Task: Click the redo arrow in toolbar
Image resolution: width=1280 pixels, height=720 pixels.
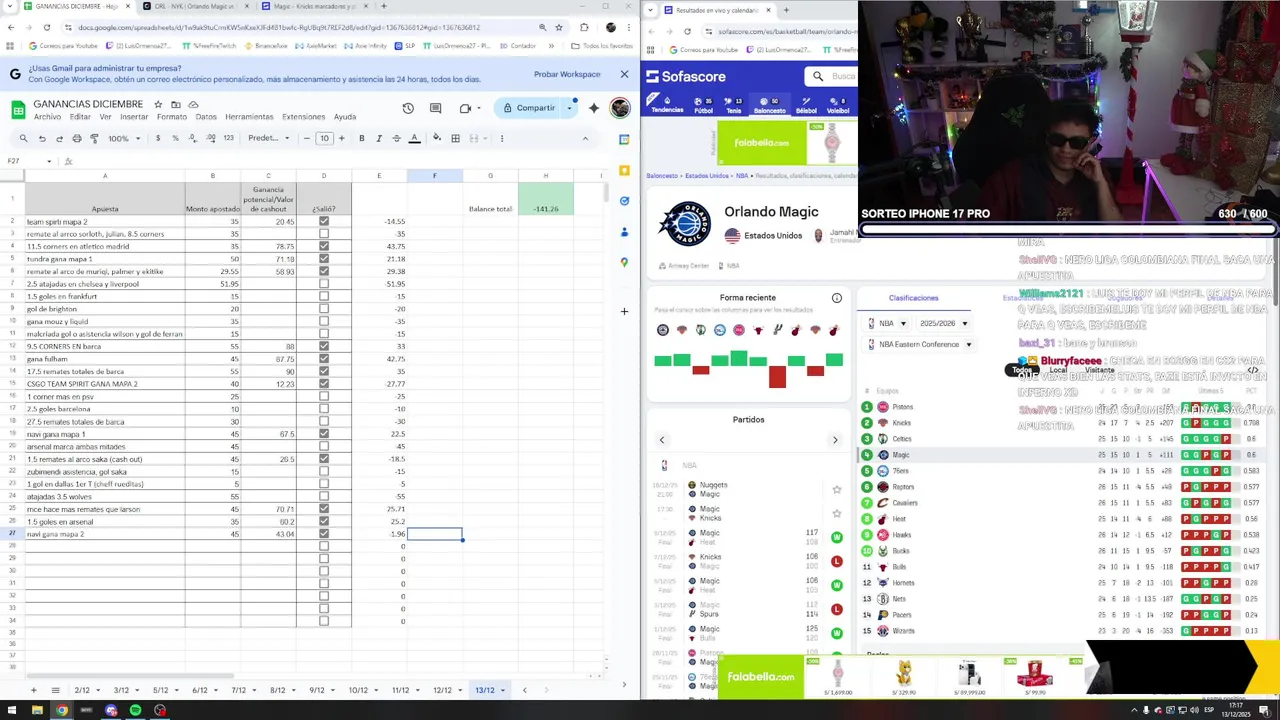Action: (59, 138)
